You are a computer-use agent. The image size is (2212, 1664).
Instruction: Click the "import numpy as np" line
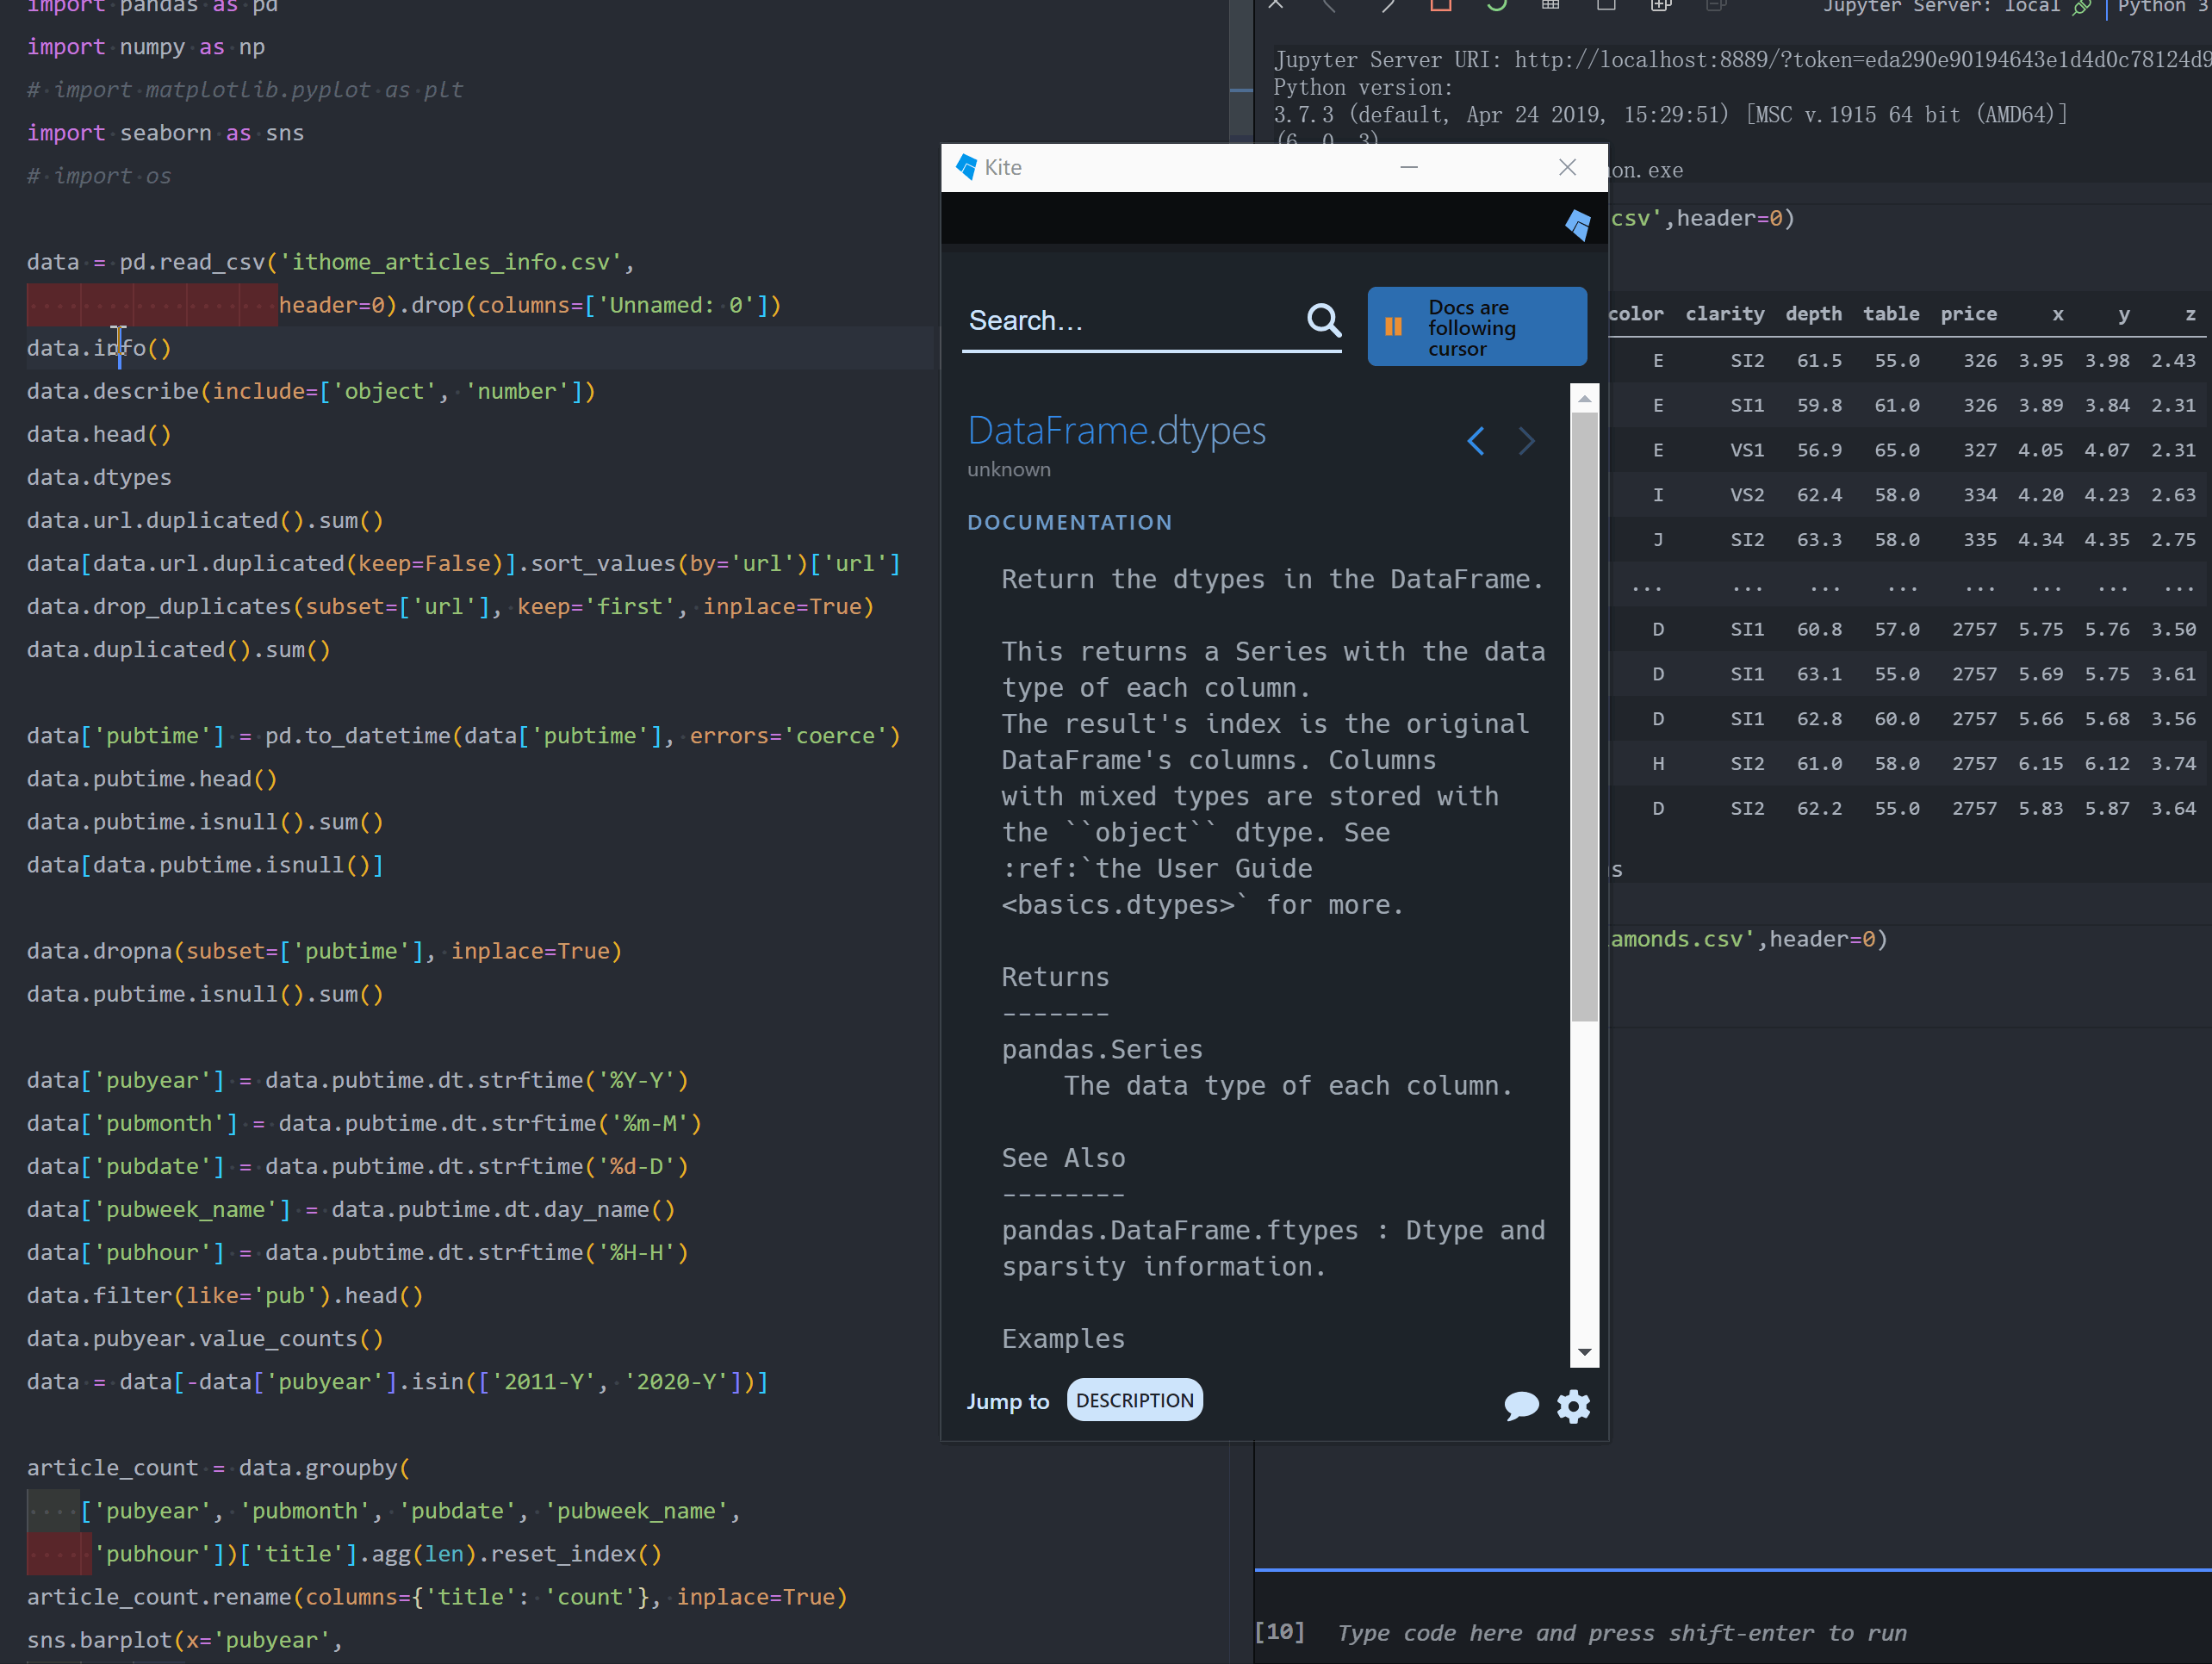pos(146,47)
